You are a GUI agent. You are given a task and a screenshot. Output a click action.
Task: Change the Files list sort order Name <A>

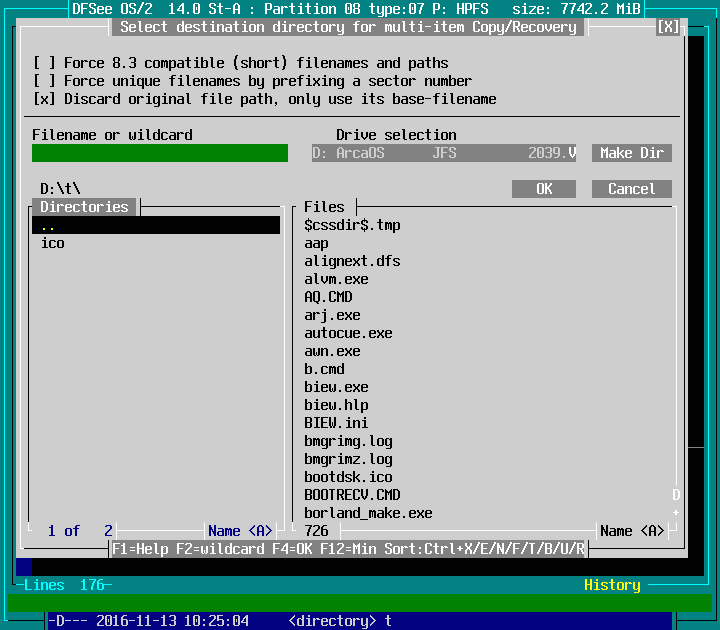click(632, 531)
